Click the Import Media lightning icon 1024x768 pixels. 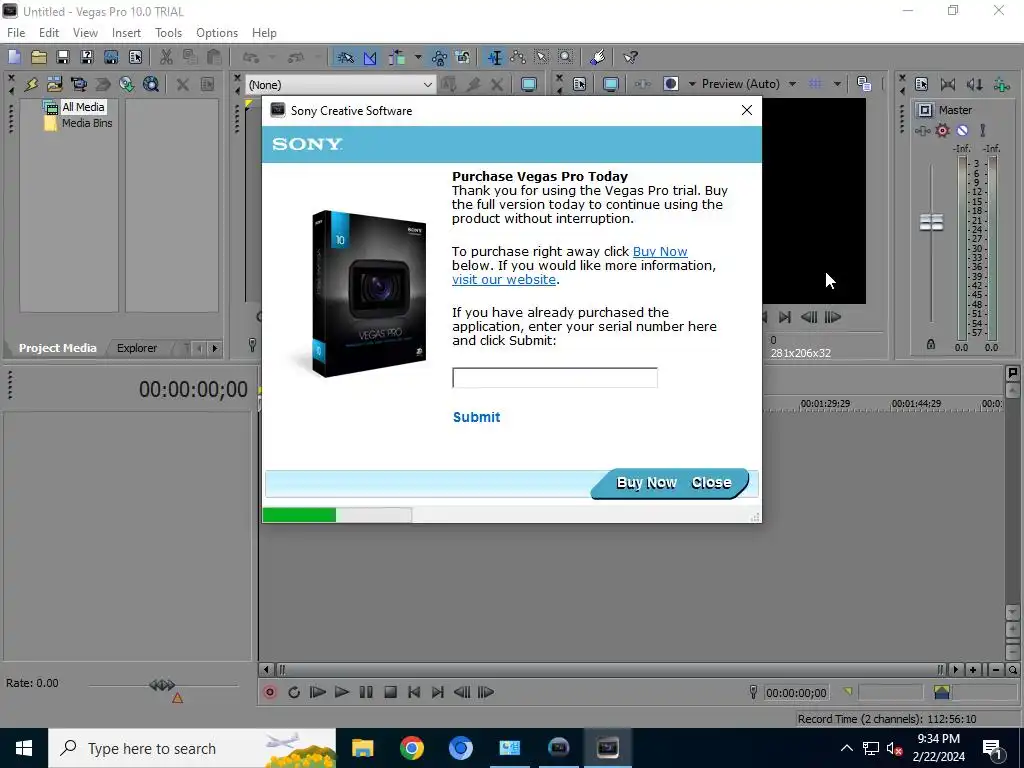[x=31, y=84]
